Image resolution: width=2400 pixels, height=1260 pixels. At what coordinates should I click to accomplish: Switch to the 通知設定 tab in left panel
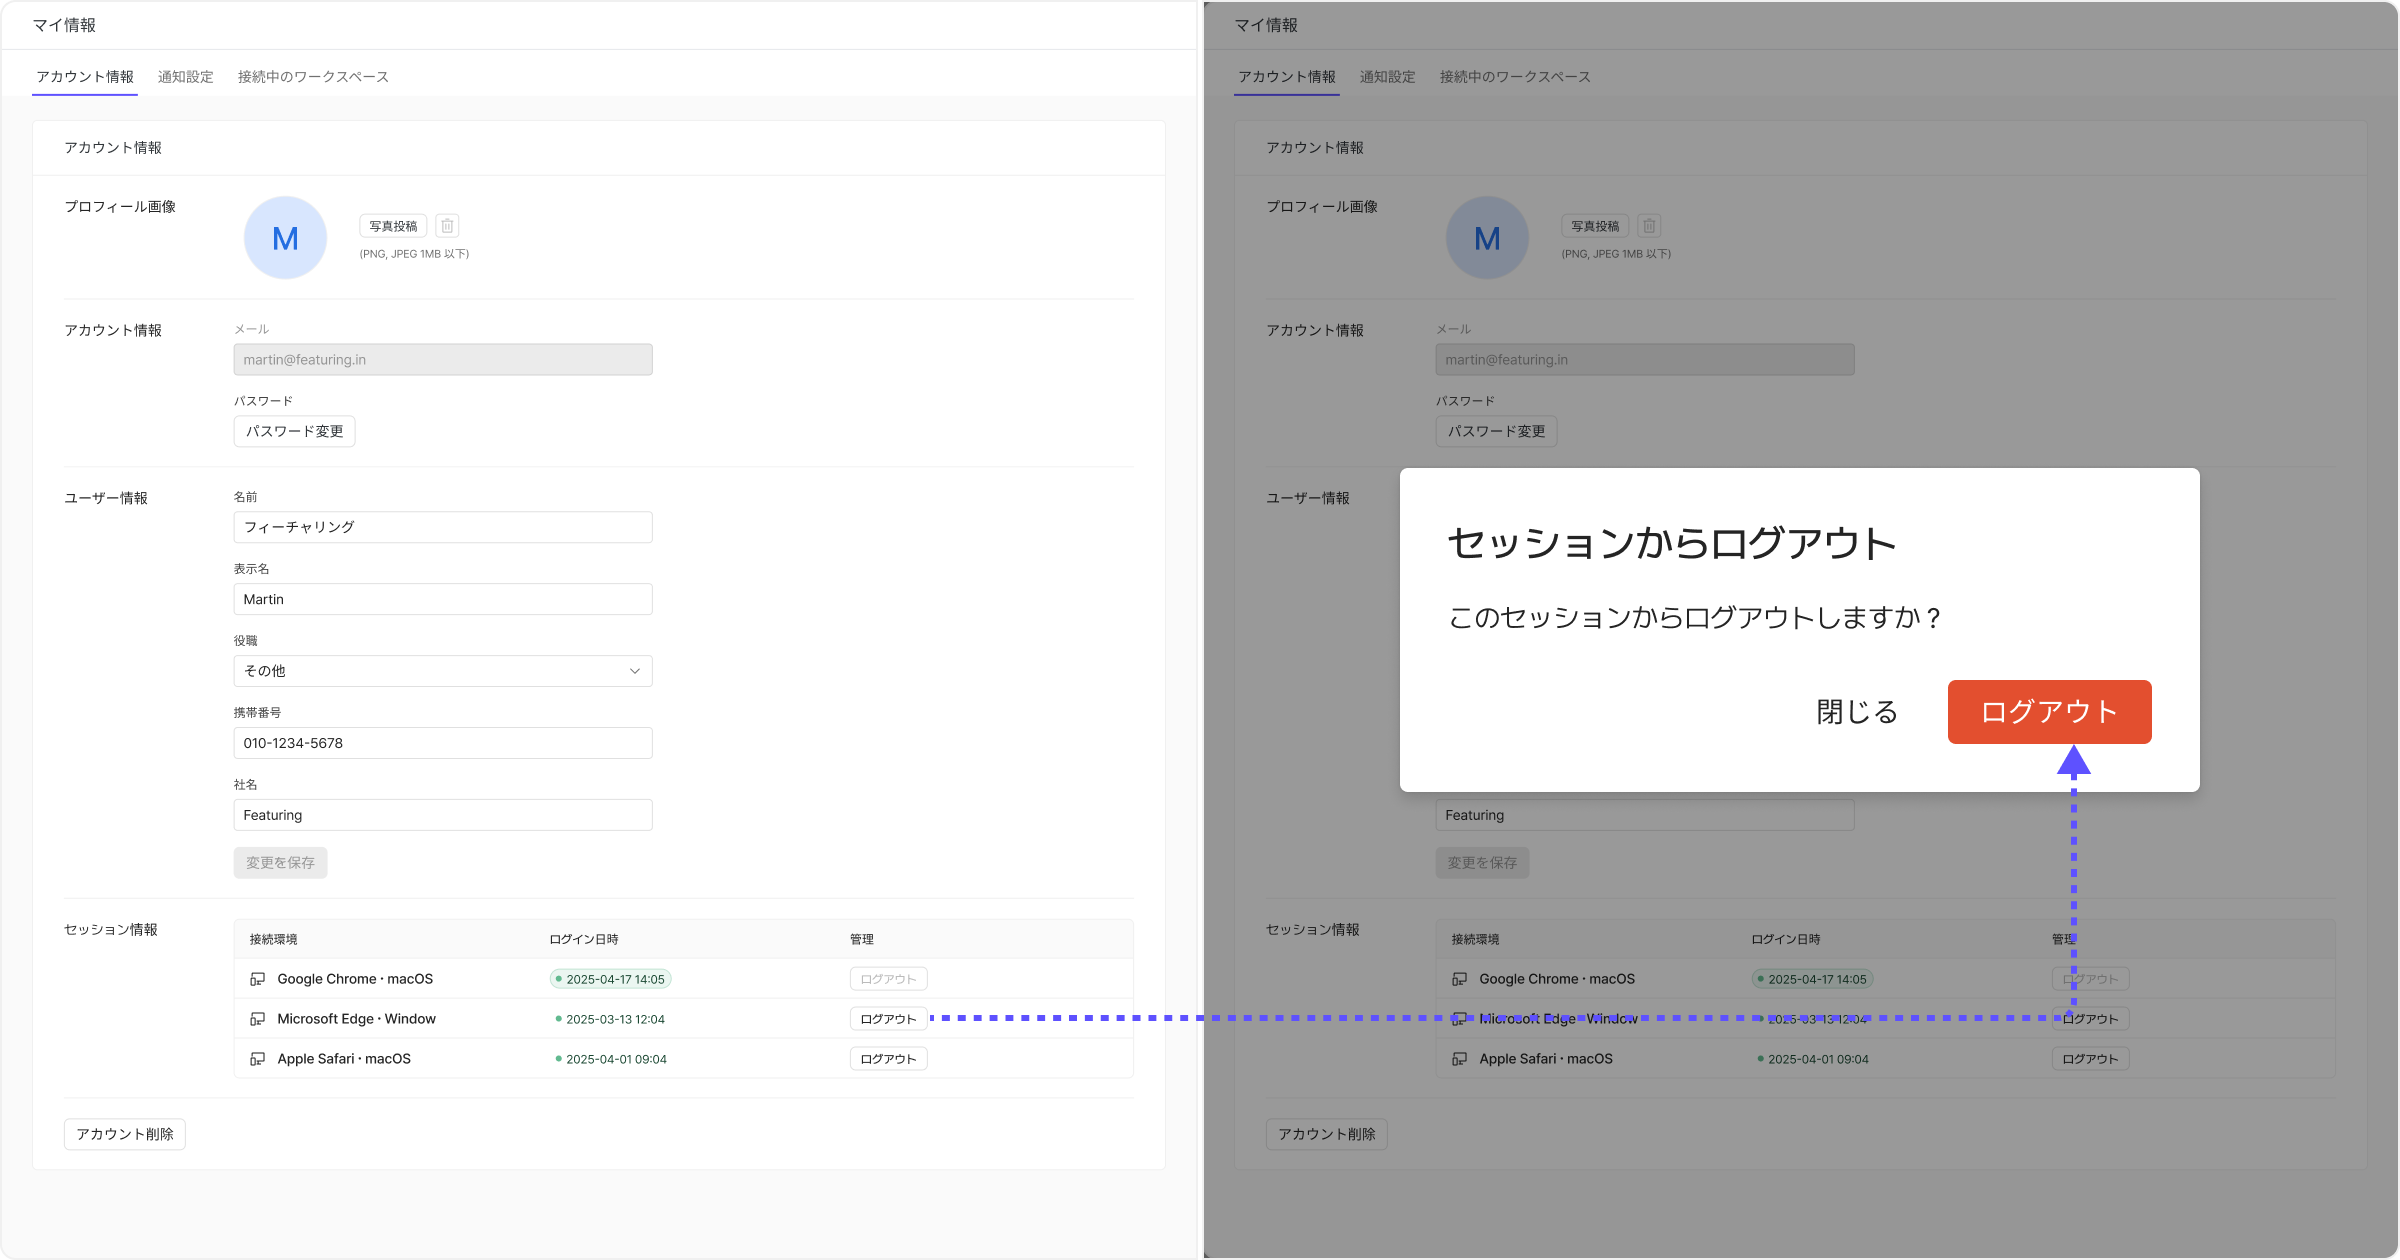(185, 77)
